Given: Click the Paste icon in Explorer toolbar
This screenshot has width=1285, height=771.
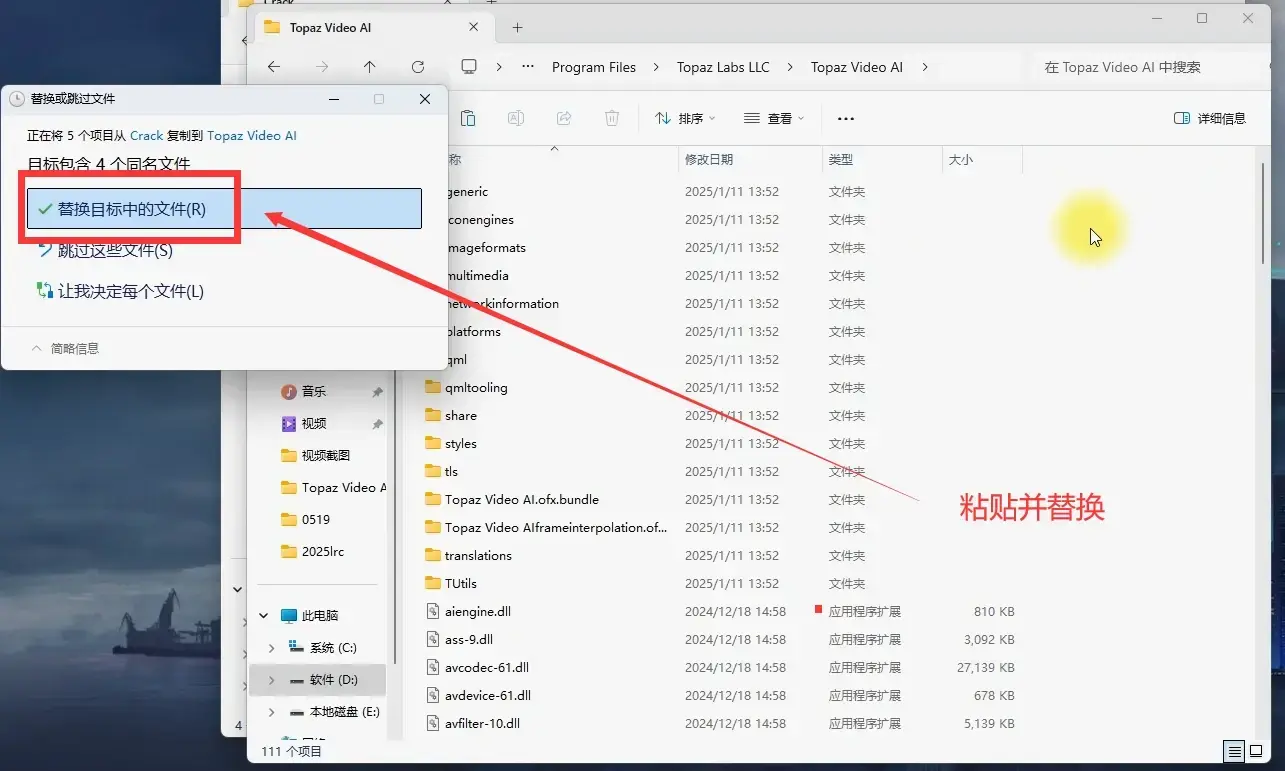Looking at the screenshot, I should tap(467, 118).
